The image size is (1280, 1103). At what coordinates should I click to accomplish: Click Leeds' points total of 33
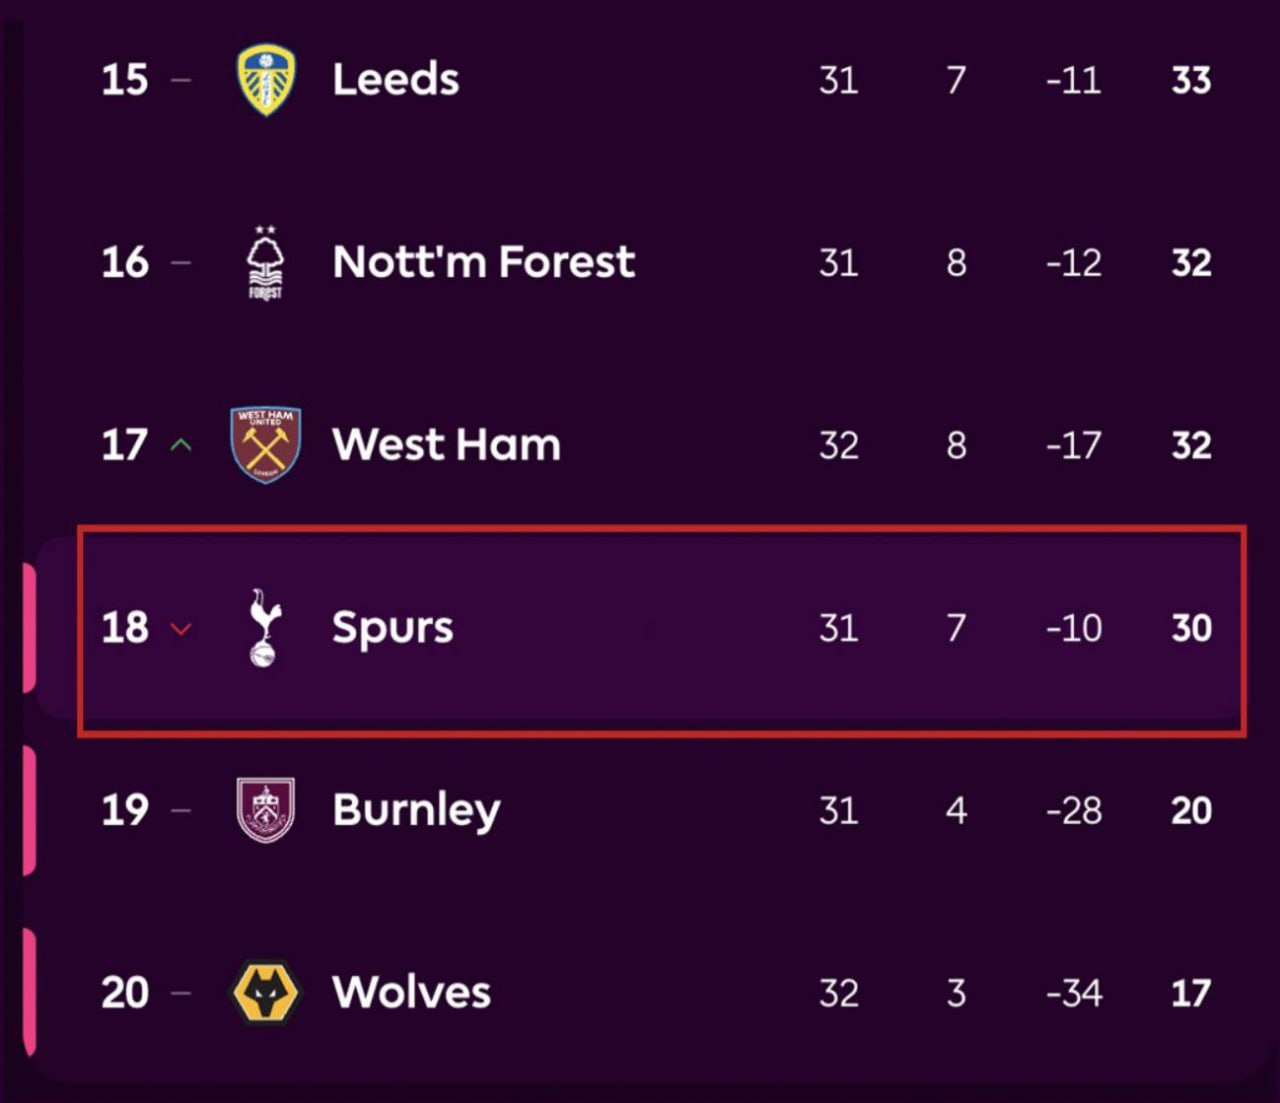[x=1191, y=80]
